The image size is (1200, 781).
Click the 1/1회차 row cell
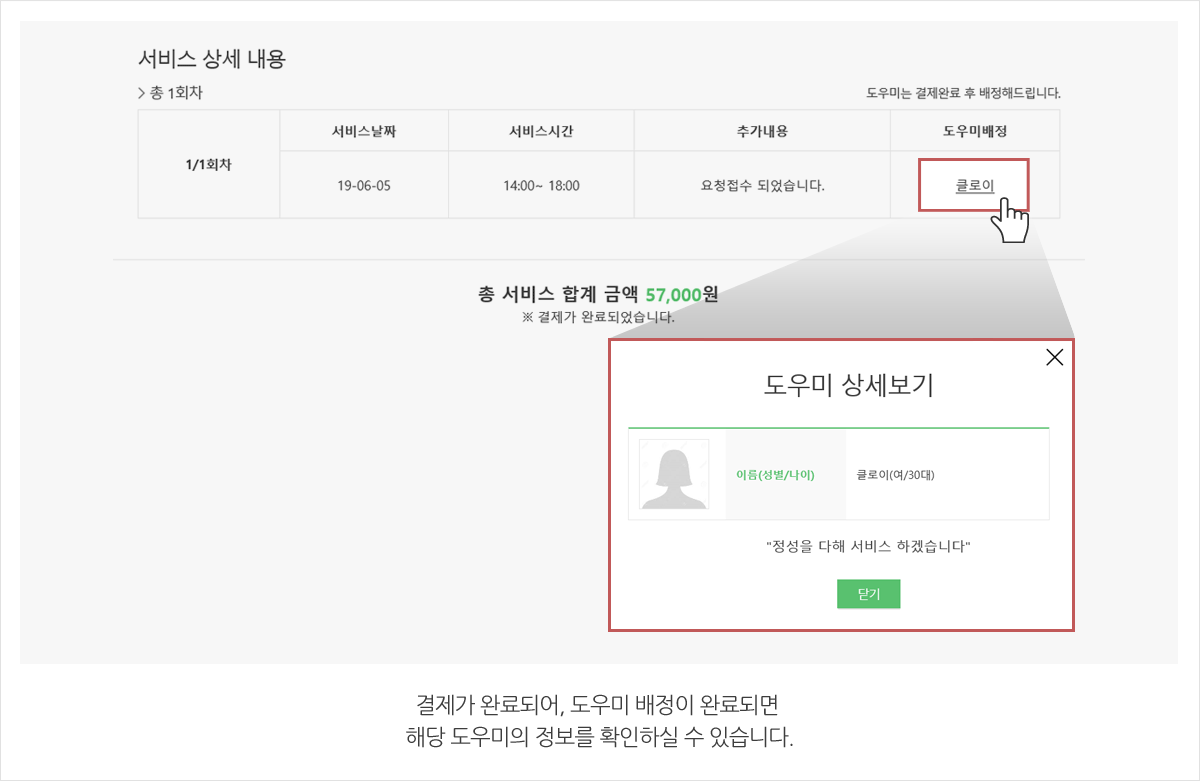coord(208,164)
